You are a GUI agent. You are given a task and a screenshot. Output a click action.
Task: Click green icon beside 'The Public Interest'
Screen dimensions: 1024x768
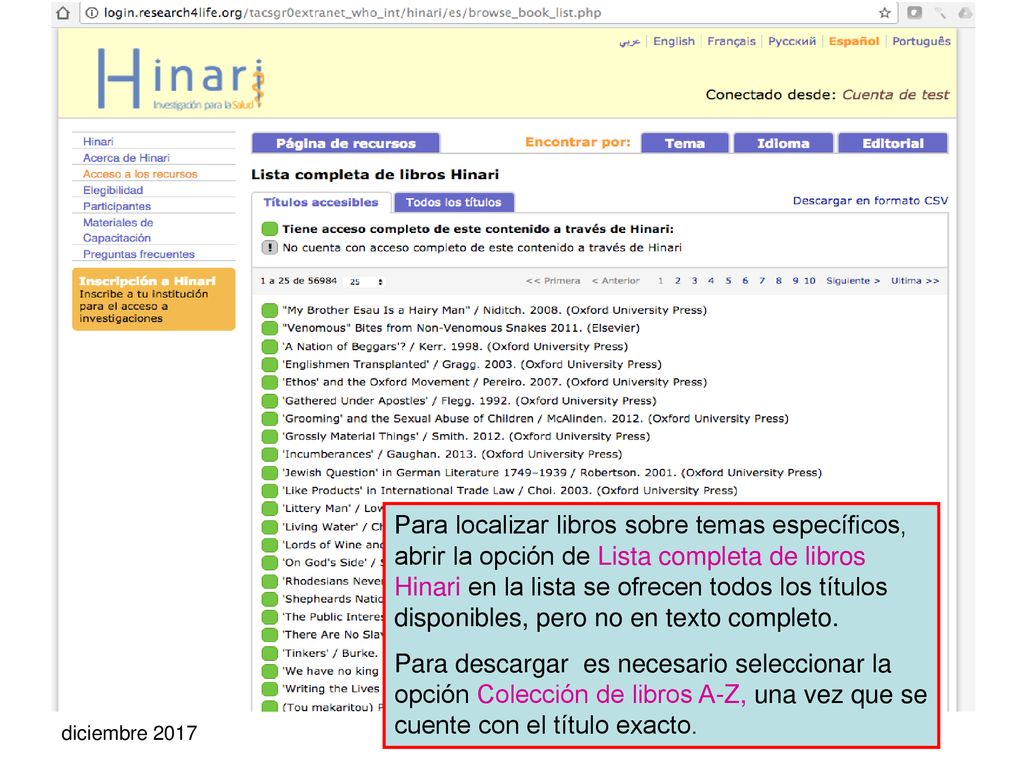point(269,617)
